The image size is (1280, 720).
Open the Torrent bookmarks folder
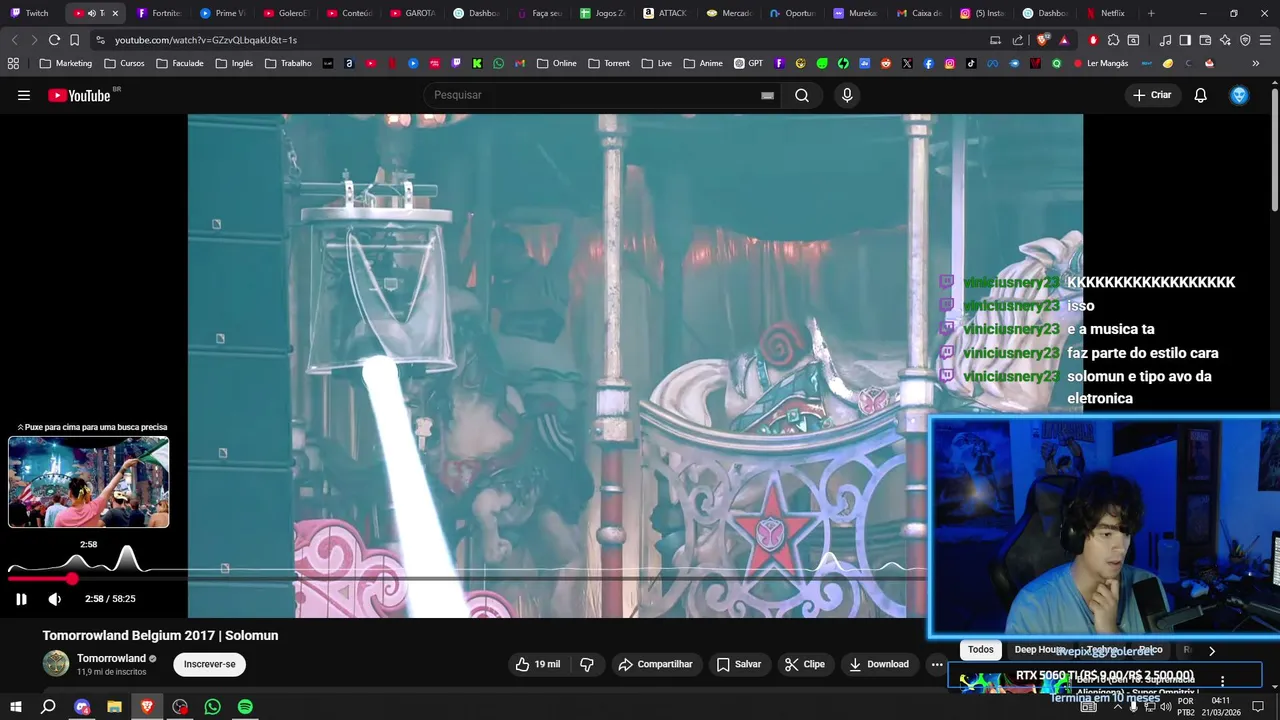(x=609, y=63)
